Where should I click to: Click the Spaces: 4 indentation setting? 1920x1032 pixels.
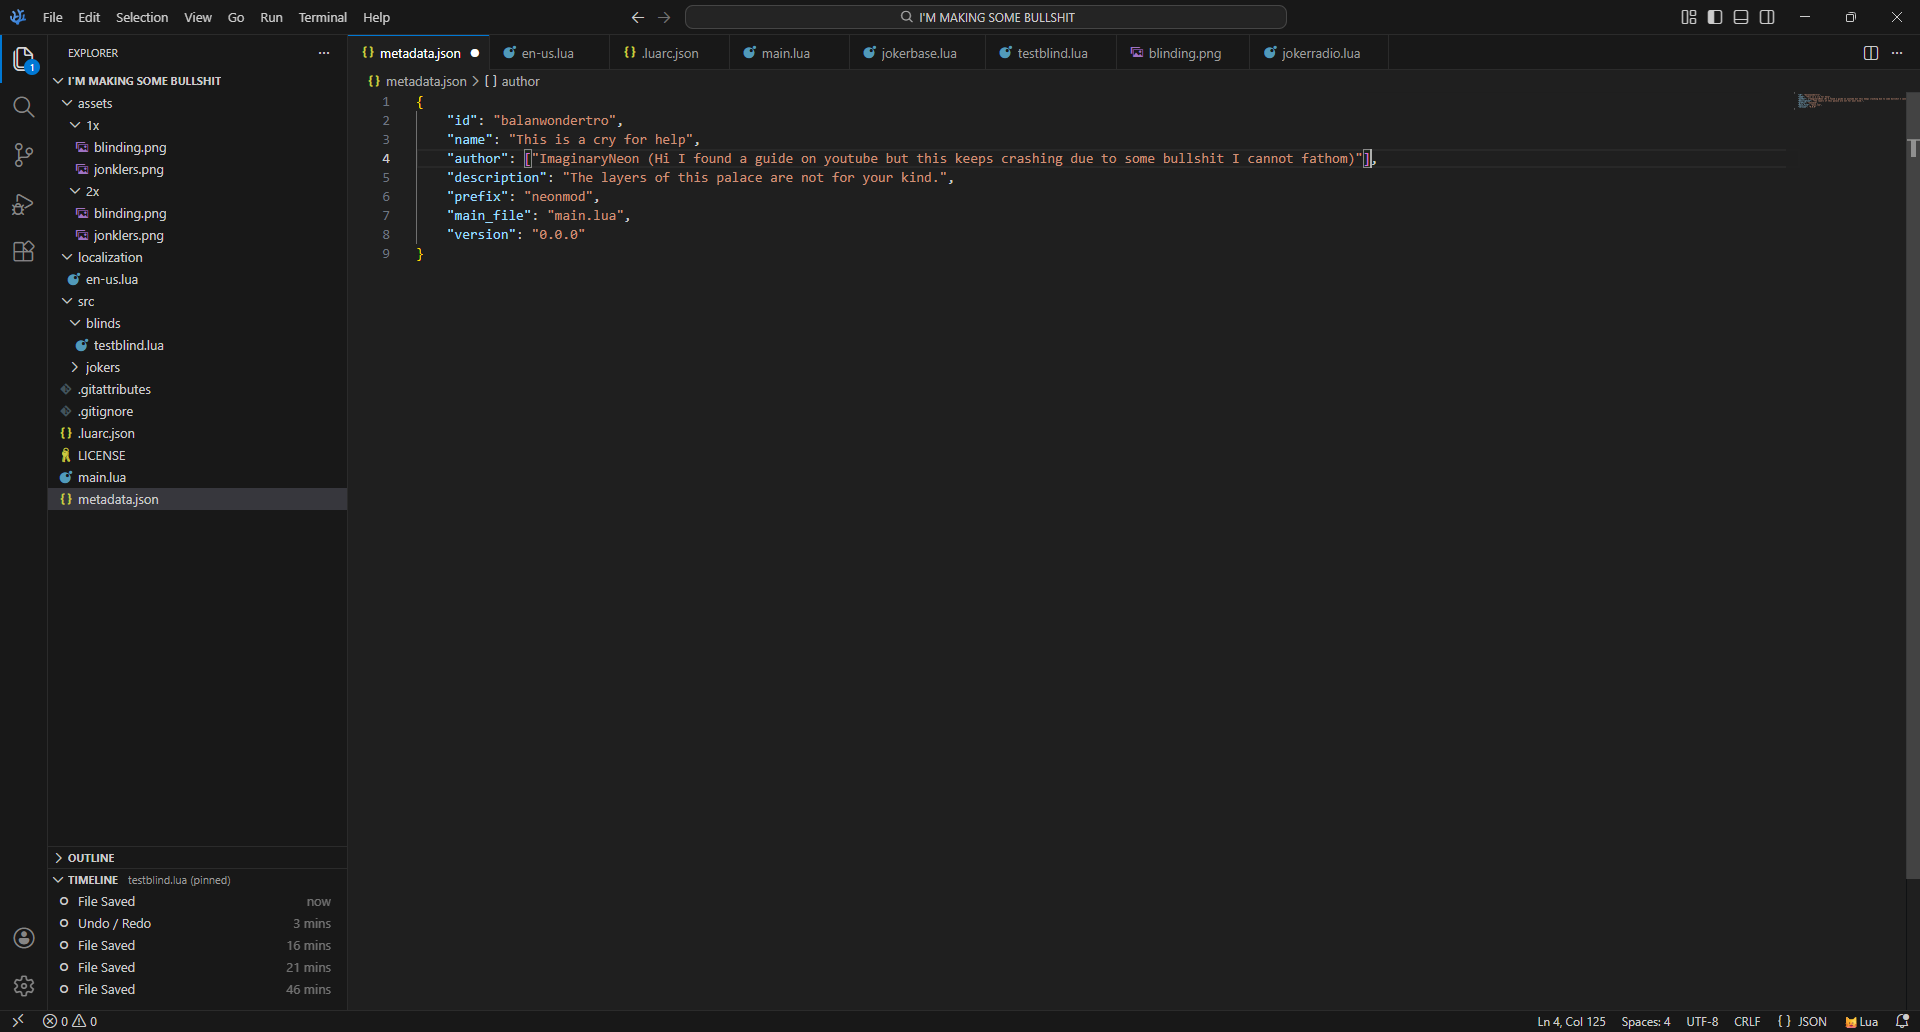tap(1645, 1021)
